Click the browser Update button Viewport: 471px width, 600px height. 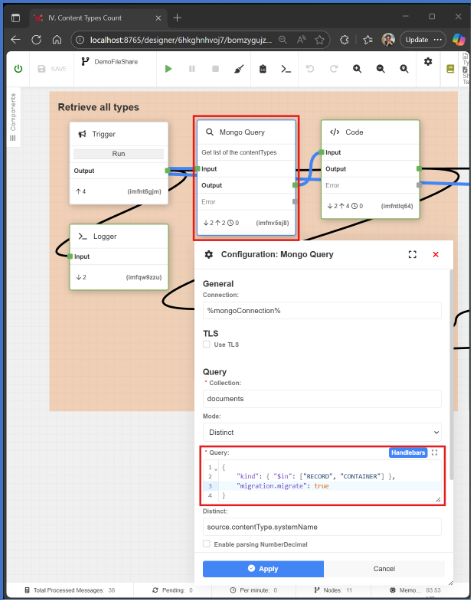pyautogui.click(x=423, y=40)
